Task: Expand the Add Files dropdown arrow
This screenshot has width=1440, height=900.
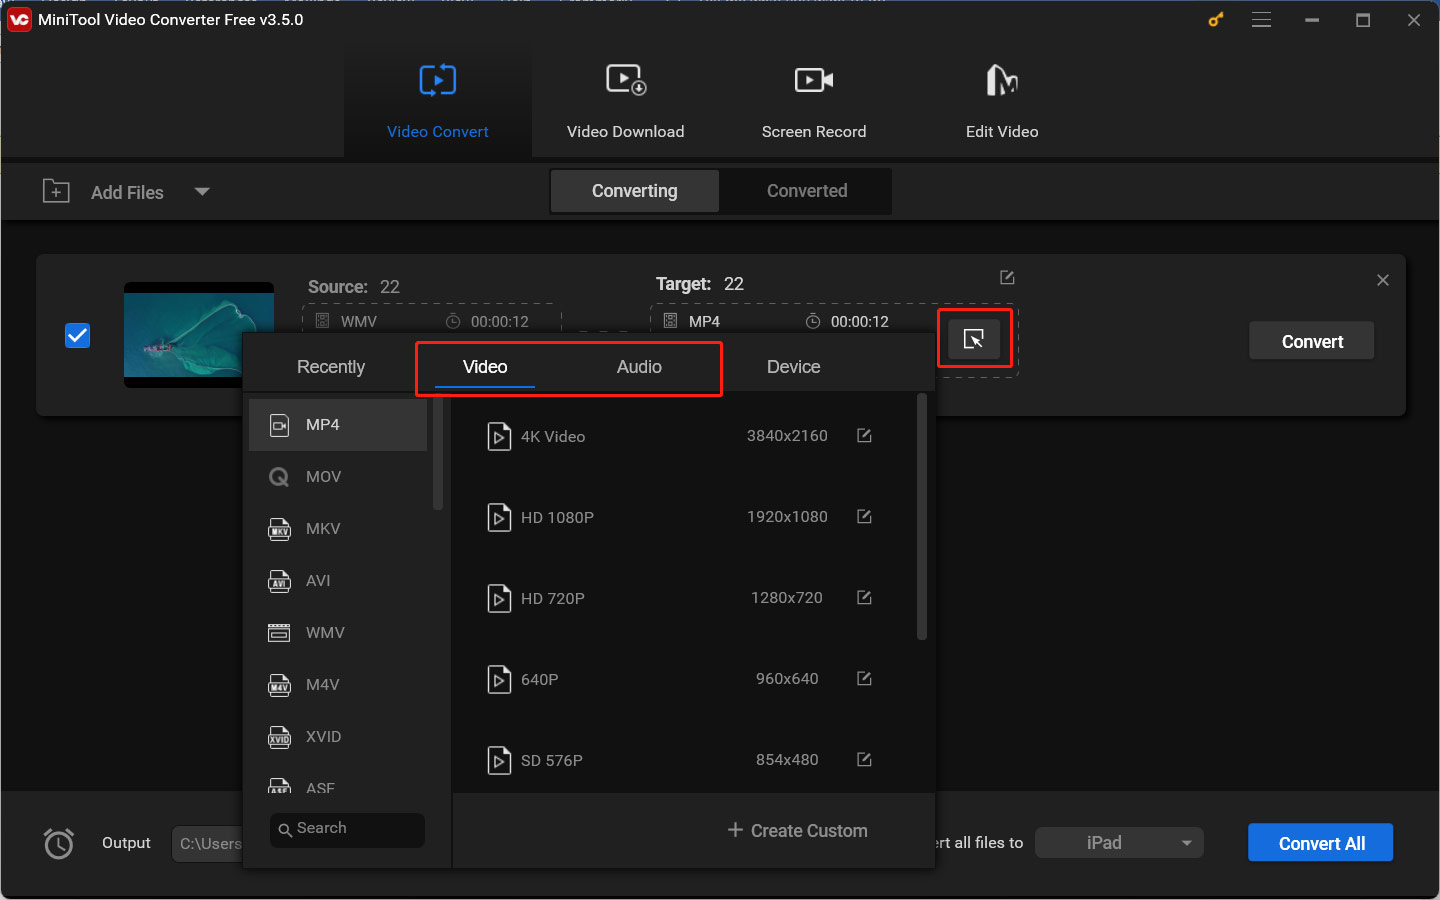Action: 202,191
